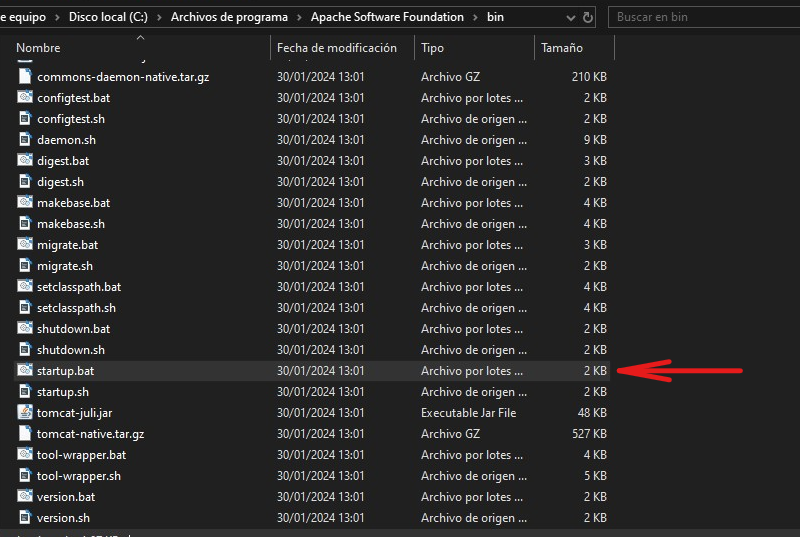The width and height of the screenshot is (800, 537).
Task: Click the startup.bat file icon
Action: tap(25, 371)
